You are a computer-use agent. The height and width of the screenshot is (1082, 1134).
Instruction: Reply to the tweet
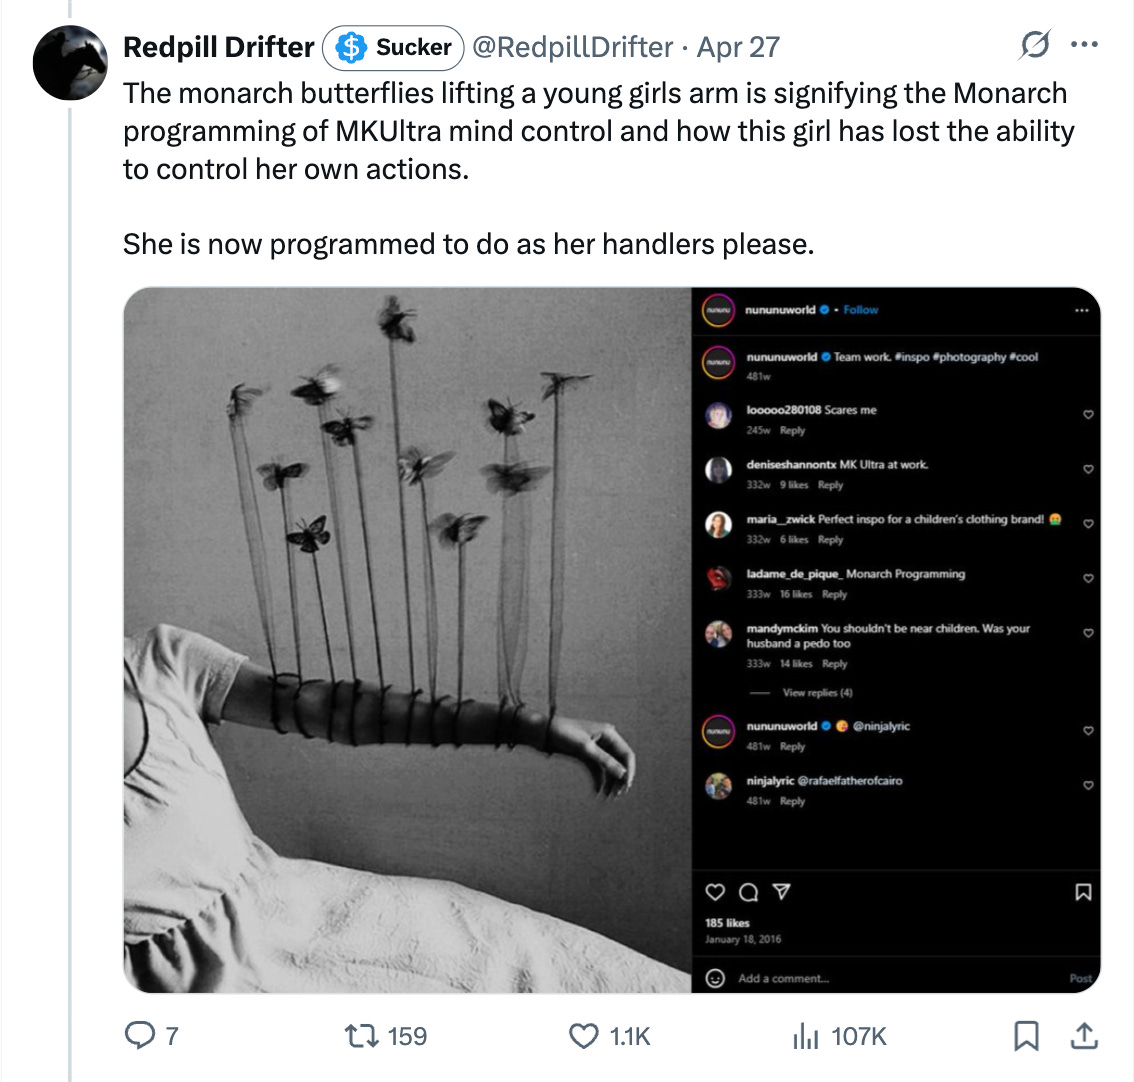(139, 1037)
